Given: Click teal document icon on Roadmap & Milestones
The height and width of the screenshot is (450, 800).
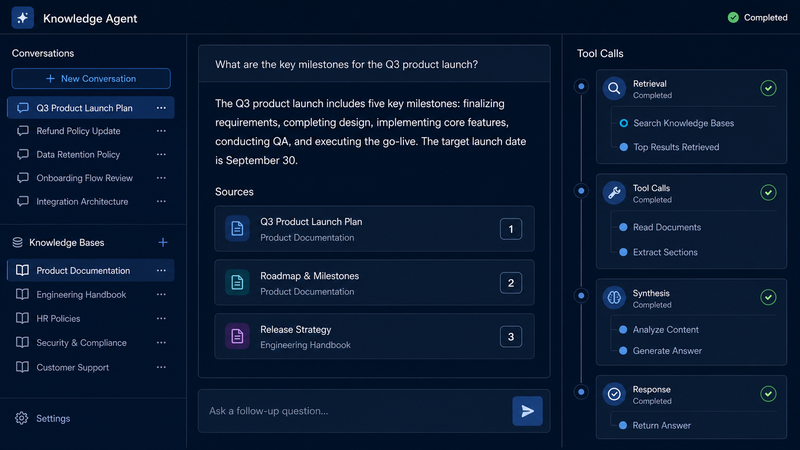Looking at the screenshot, I should pyautogui.click(x=237, y=282).
